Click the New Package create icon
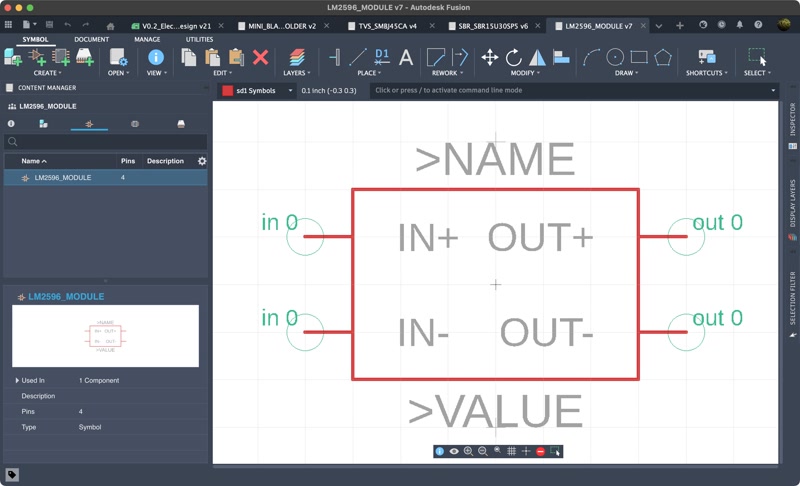800x486 pixels. coord(85,57)
